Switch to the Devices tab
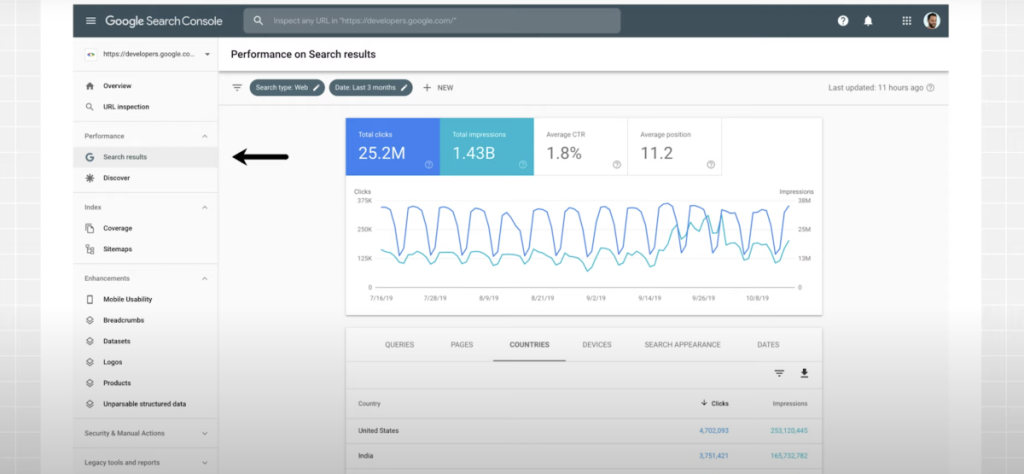The width and height of the screenshot is (1024, 474). [x=597, y=345]
